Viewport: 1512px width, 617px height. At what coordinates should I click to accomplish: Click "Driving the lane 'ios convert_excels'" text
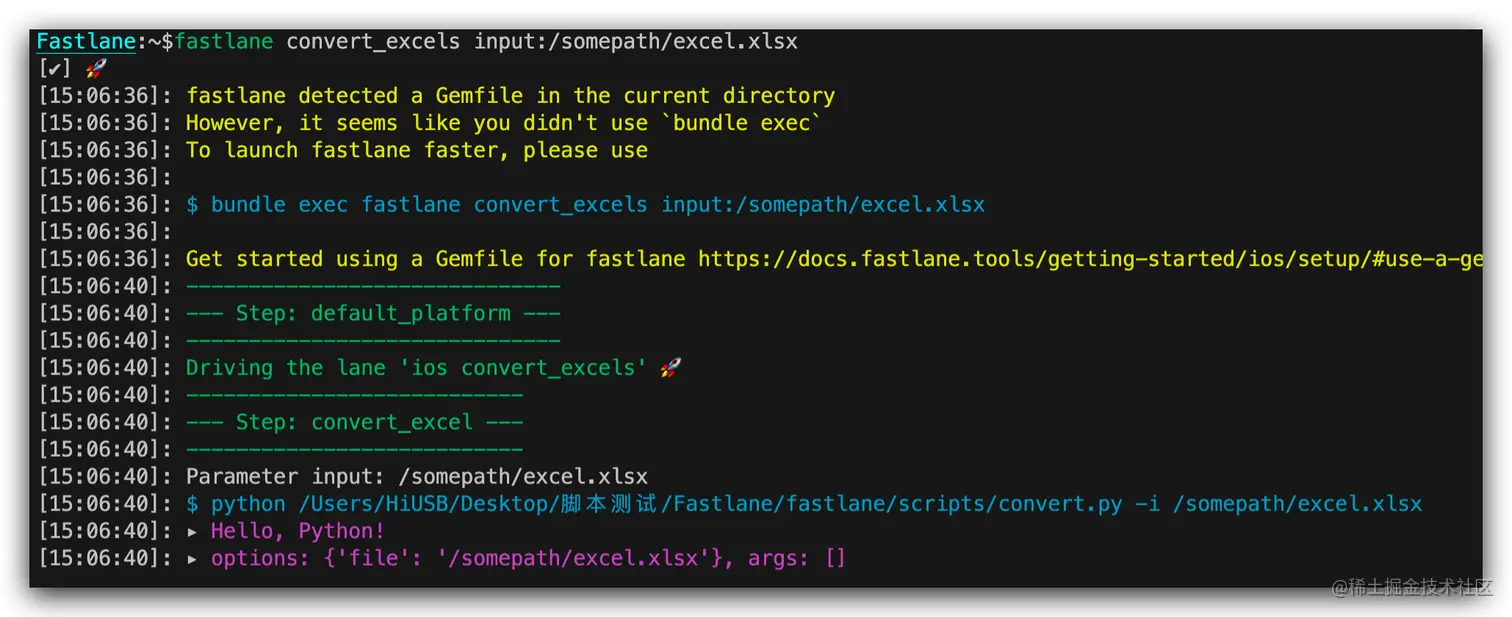pyautogui.click(x=417, y=368)
